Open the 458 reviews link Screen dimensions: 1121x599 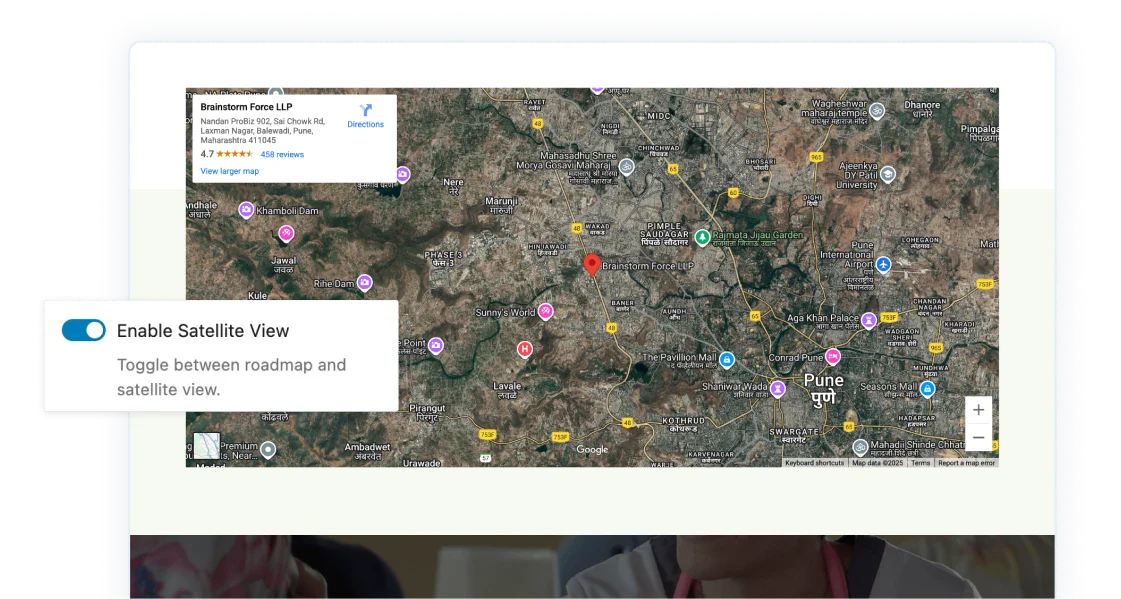[x=282, y=155]
